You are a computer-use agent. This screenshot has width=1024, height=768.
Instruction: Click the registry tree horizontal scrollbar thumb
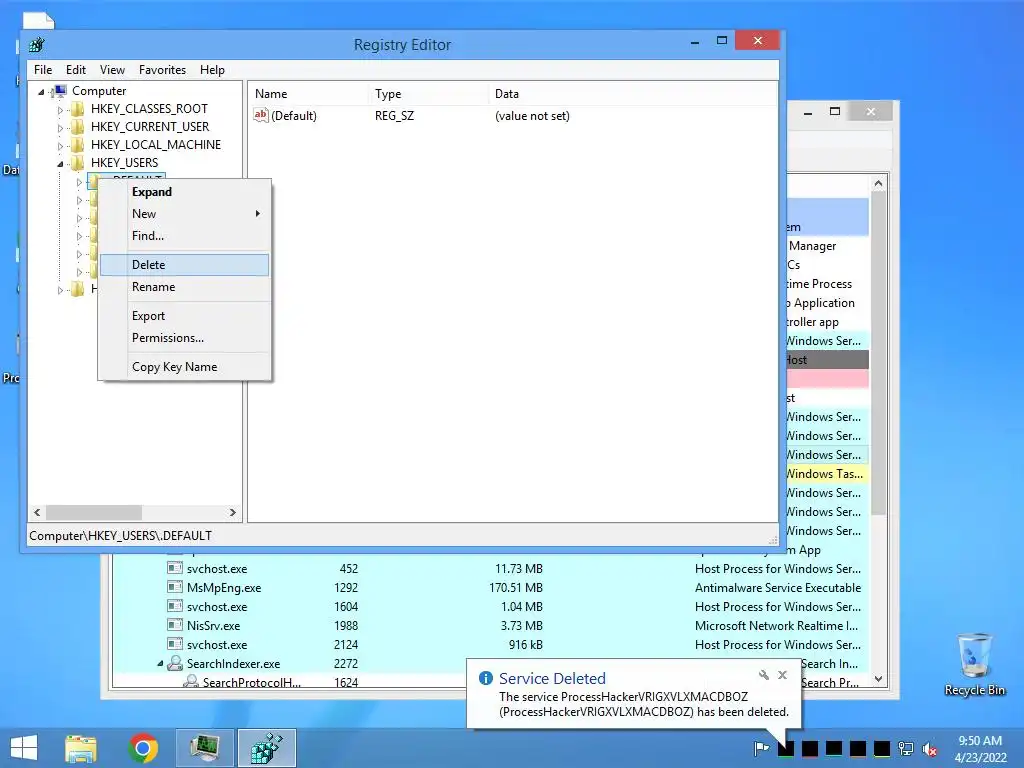[93, 513]
